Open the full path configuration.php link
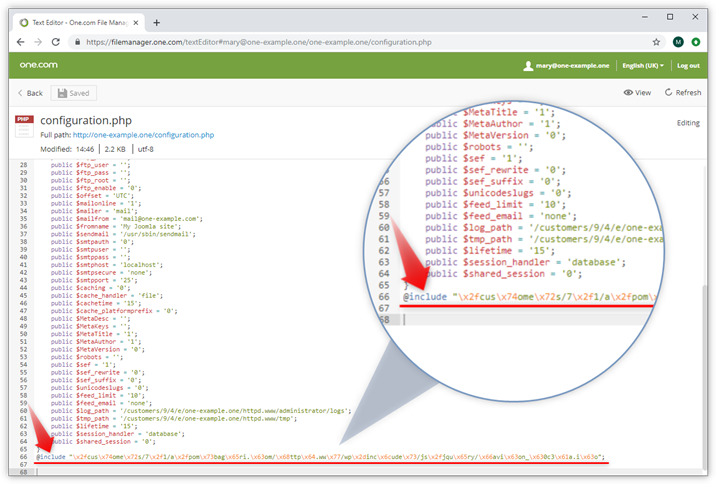 (x=150, y=134)
